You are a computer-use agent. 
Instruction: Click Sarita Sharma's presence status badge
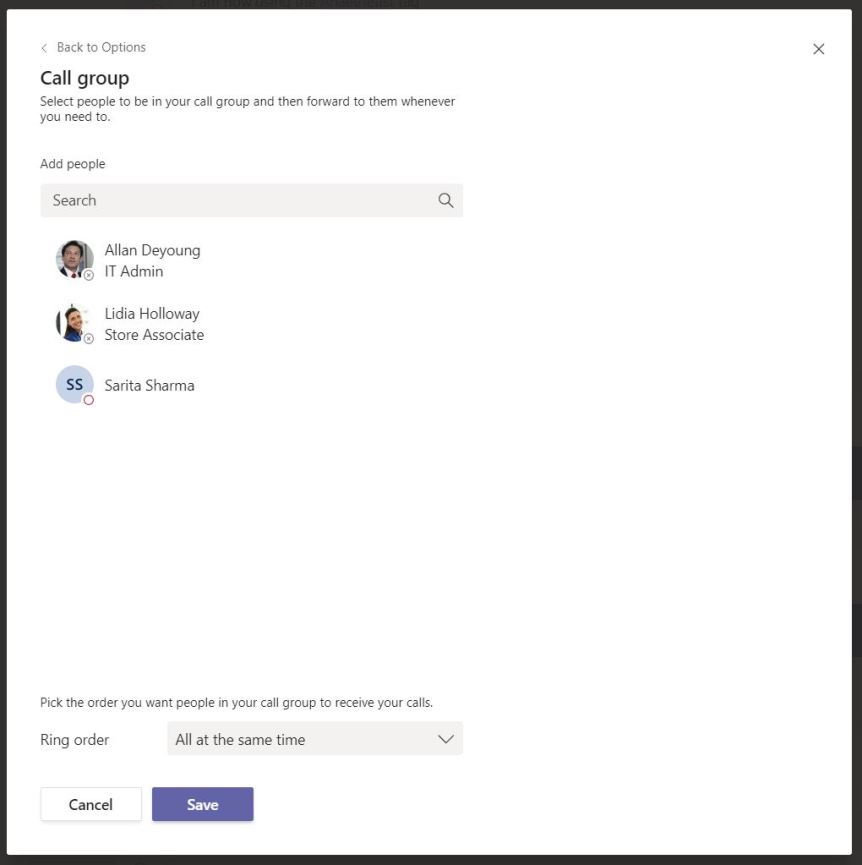click(x=89, y=400)
